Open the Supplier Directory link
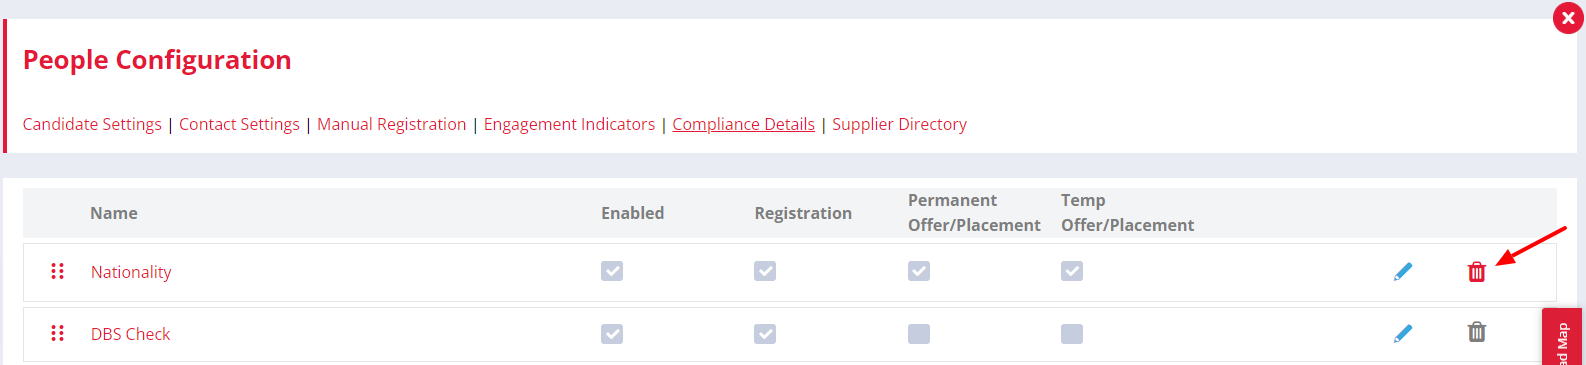Image resolution: width=1586 pixels, height=365 pixels. pyautogui.click(x=899, y=124)
